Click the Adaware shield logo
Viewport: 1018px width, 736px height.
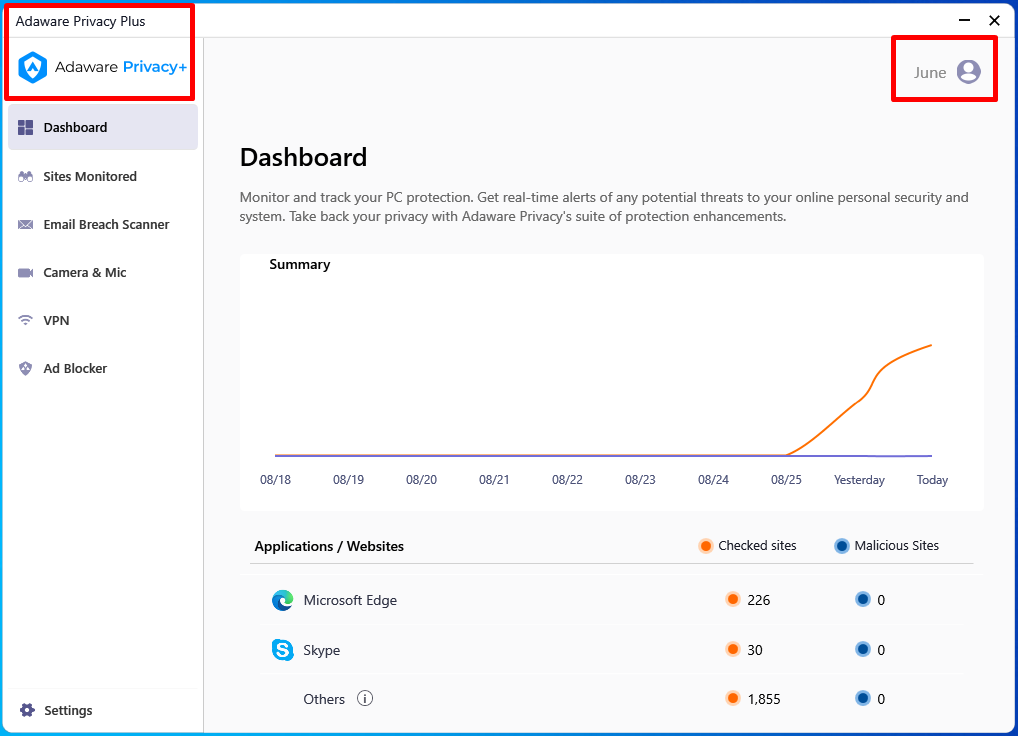pyautogui.click(x=32, y=67)
